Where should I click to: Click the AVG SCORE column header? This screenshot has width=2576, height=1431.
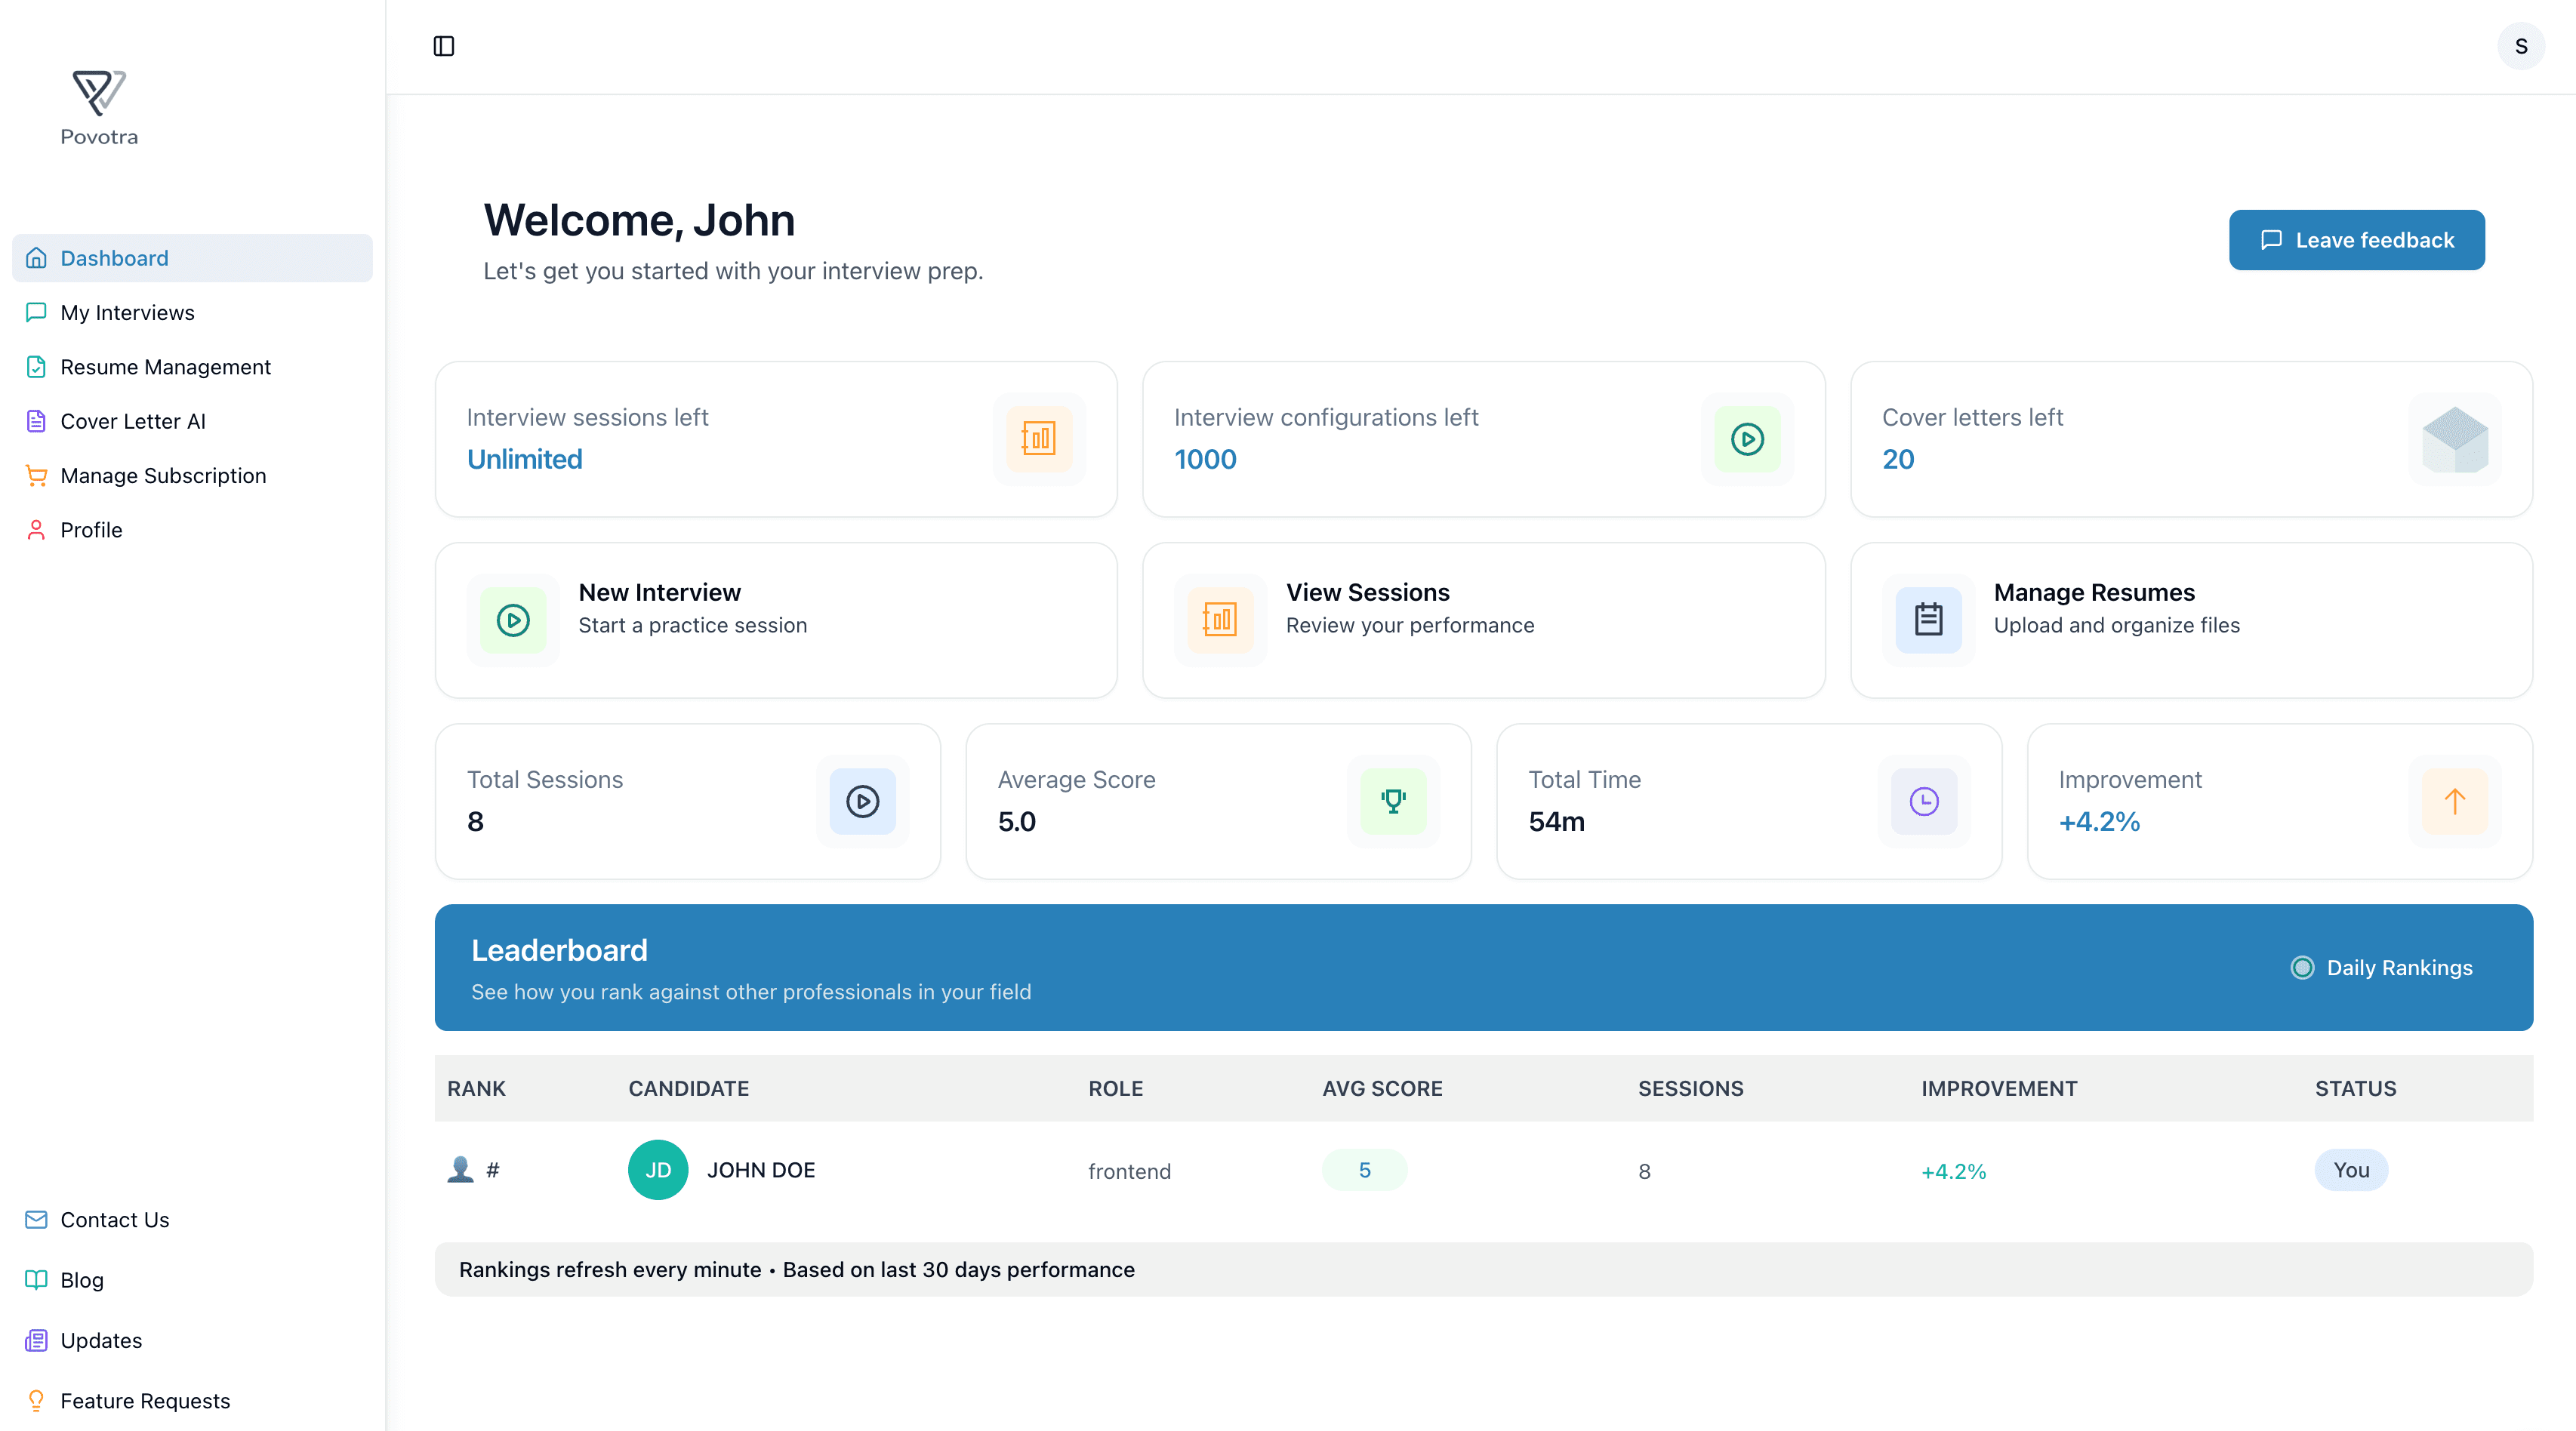click(x=1382, y=1088)
